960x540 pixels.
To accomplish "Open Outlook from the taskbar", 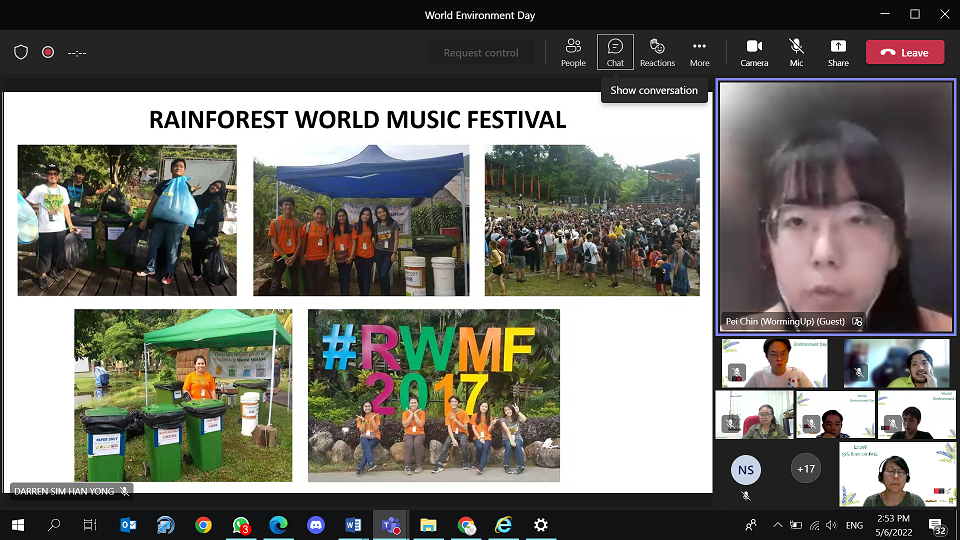I will 128,525.
